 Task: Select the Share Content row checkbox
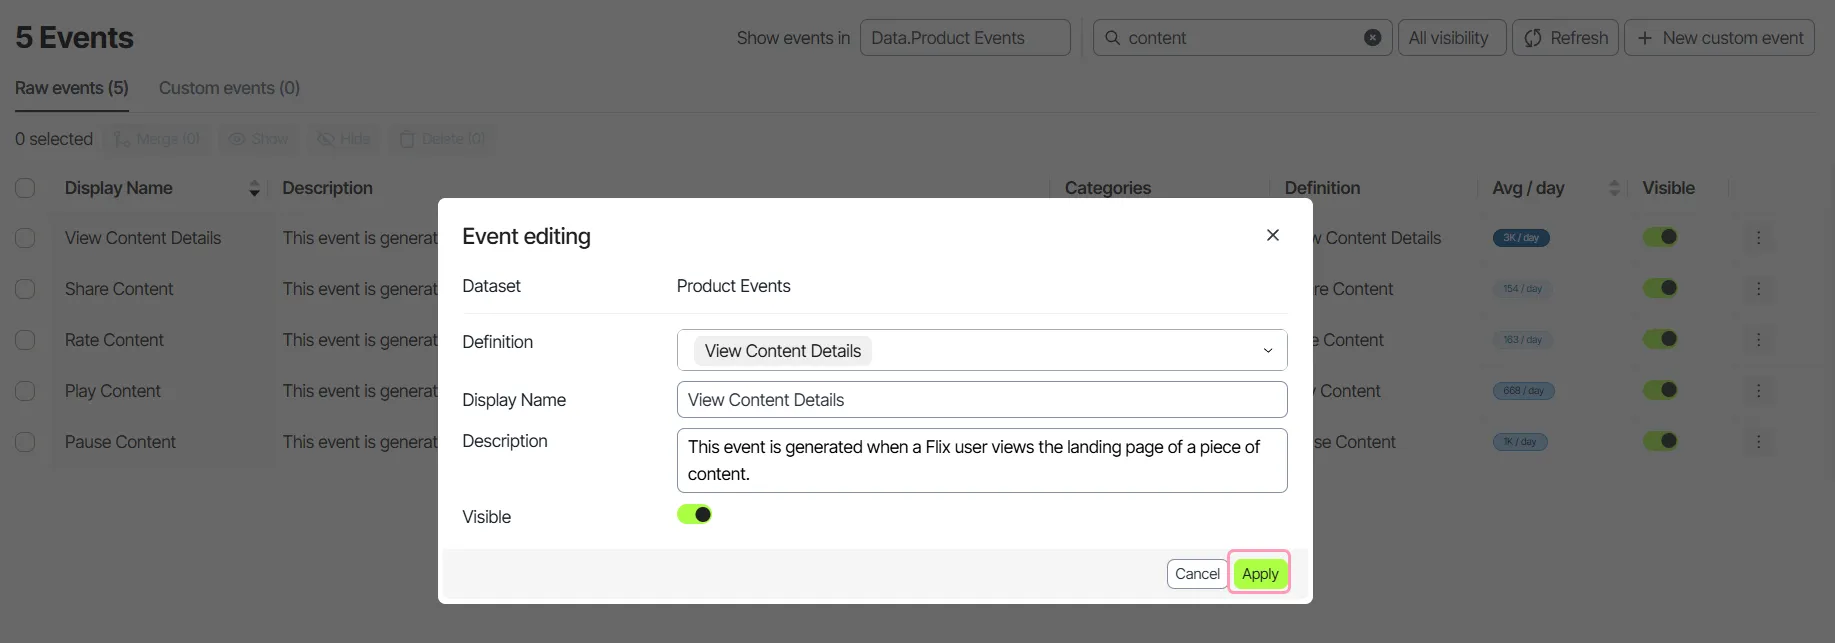[x=25, y=289]
